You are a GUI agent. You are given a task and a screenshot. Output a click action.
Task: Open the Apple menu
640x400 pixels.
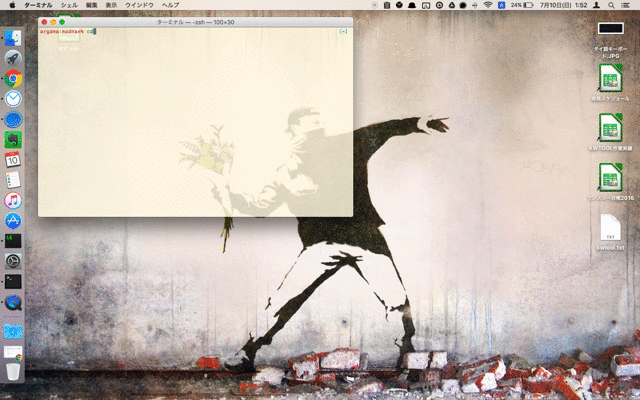click(x=12, y=5)
